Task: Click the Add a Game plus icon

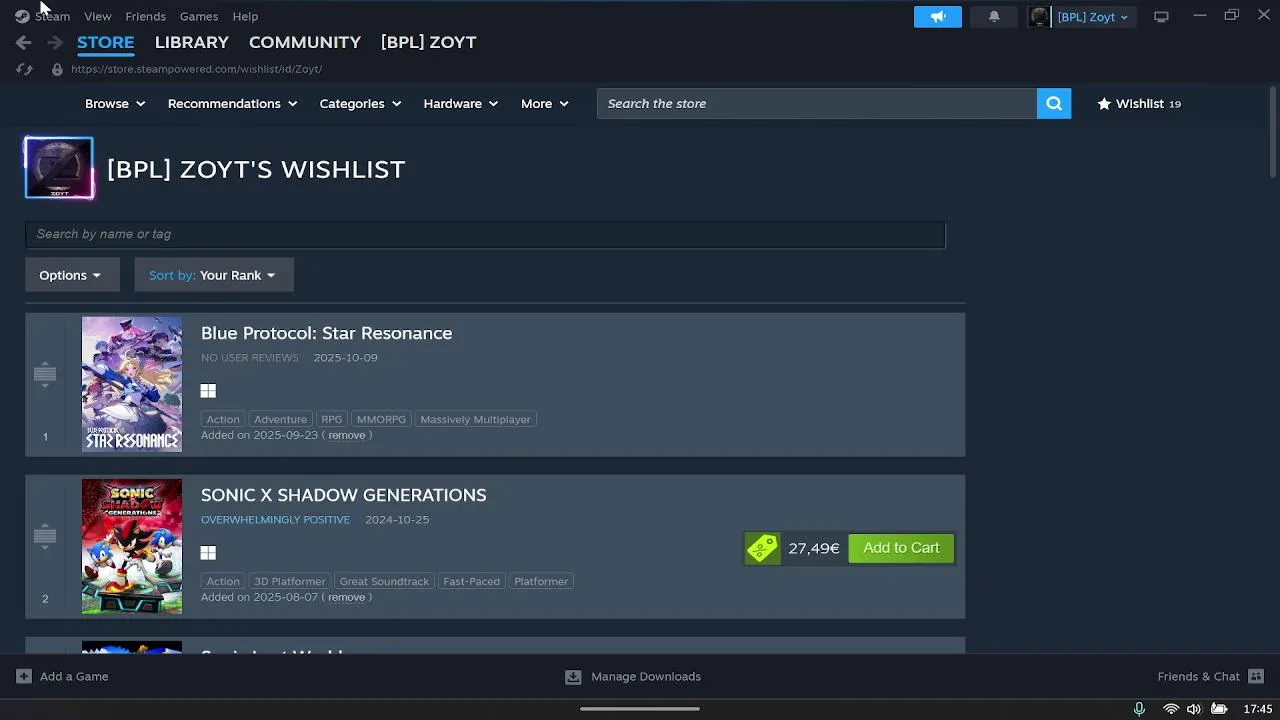Action: coord(24,677)
